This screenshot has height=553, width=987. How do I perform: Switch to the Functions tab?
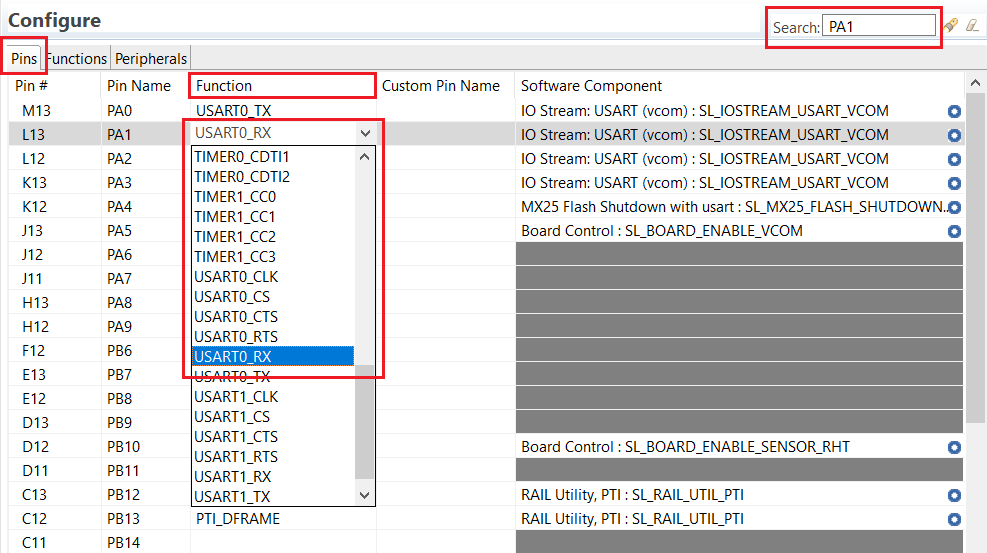[x=77, y=59]
